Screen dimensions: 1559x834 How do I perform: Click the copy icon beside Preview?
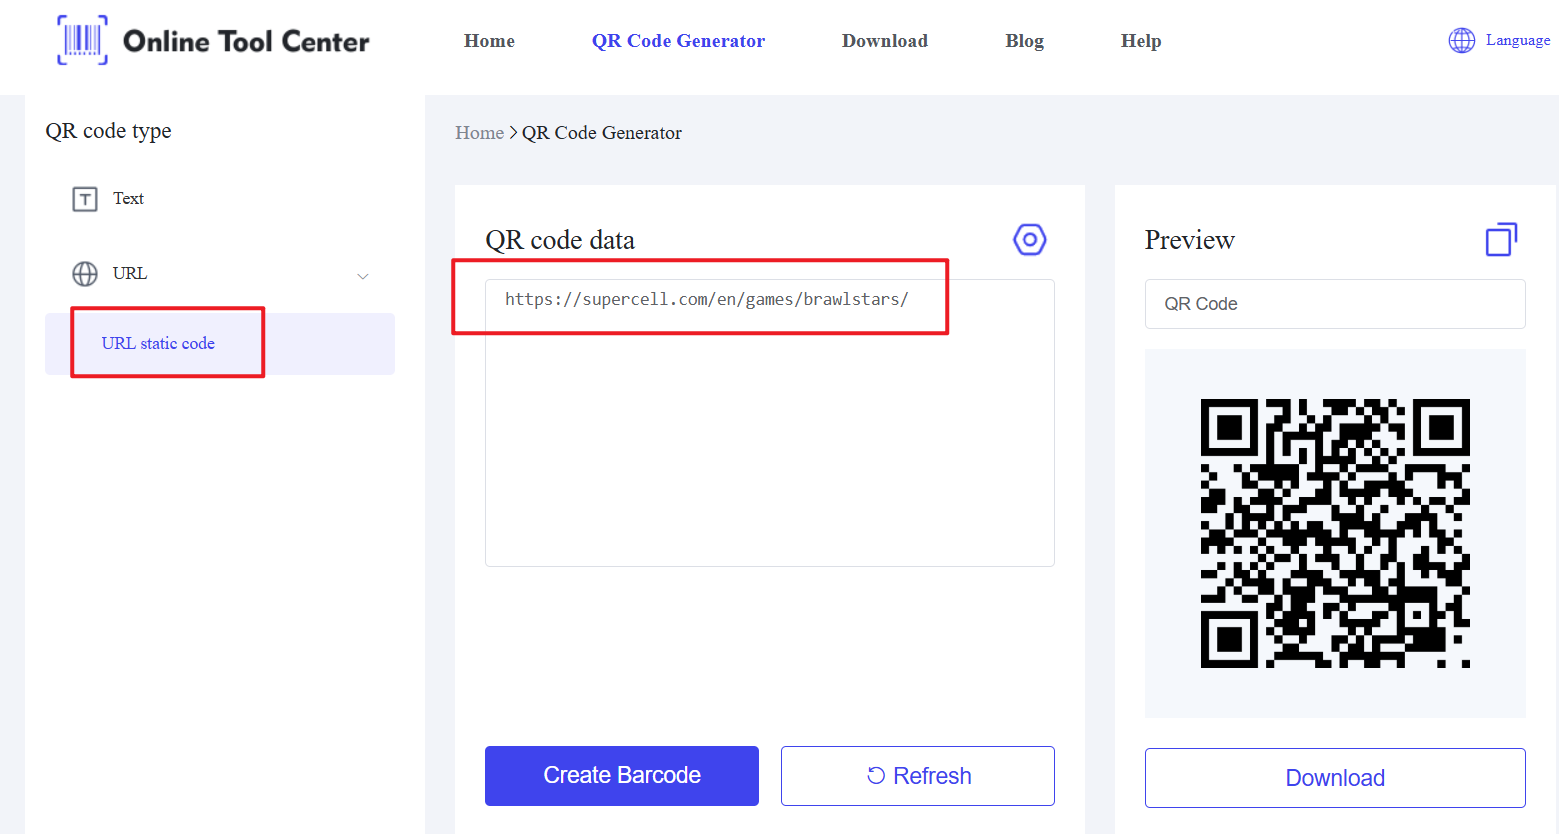click(x=1500, y=240)
